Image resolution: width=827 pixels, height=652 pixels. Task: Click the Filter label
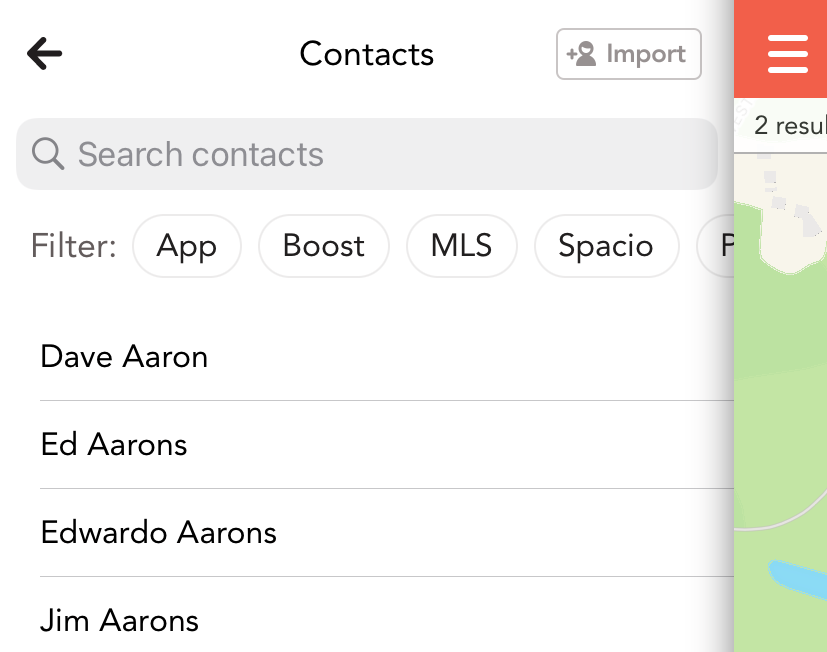[x=72, y=246]
